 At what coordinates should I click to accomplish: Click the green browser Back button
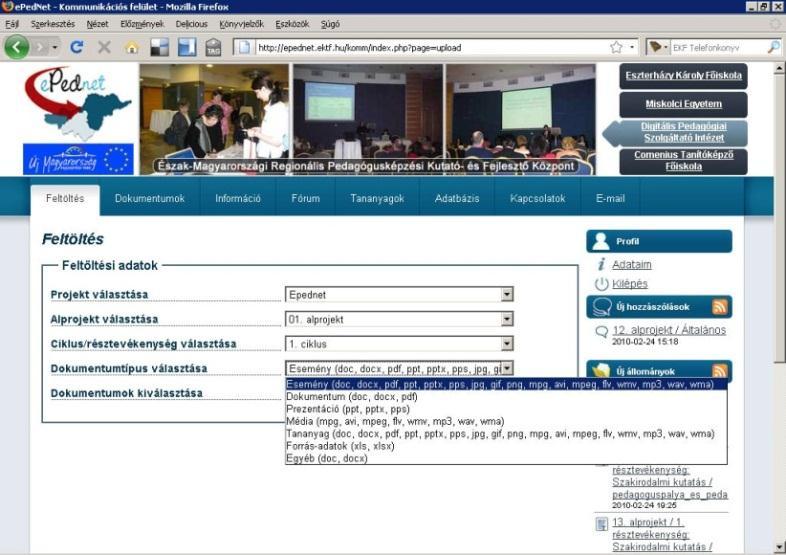pos(17,47)
